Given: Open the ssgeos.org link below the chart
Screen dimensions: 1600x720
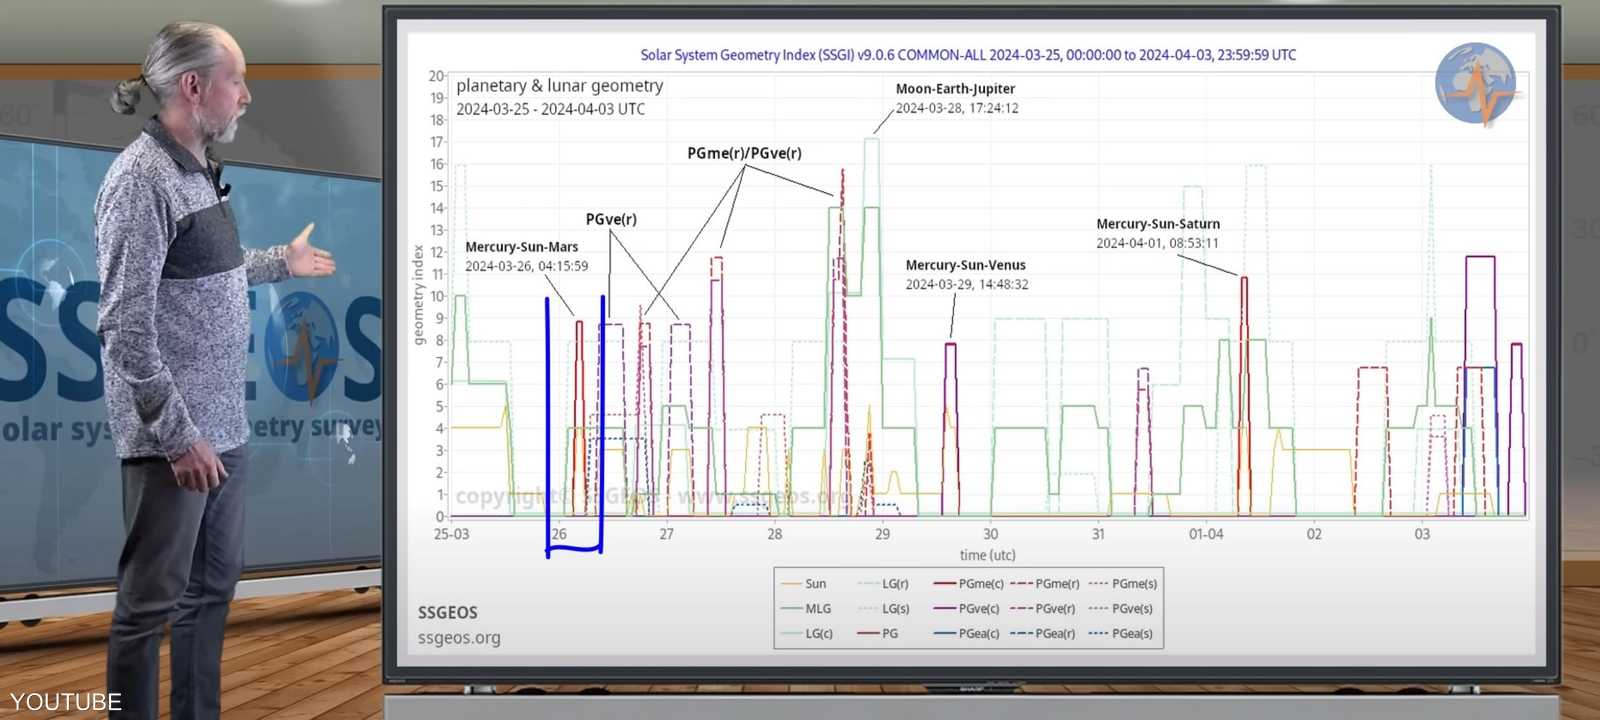Looking at the screenshot, I should (459, 638).
